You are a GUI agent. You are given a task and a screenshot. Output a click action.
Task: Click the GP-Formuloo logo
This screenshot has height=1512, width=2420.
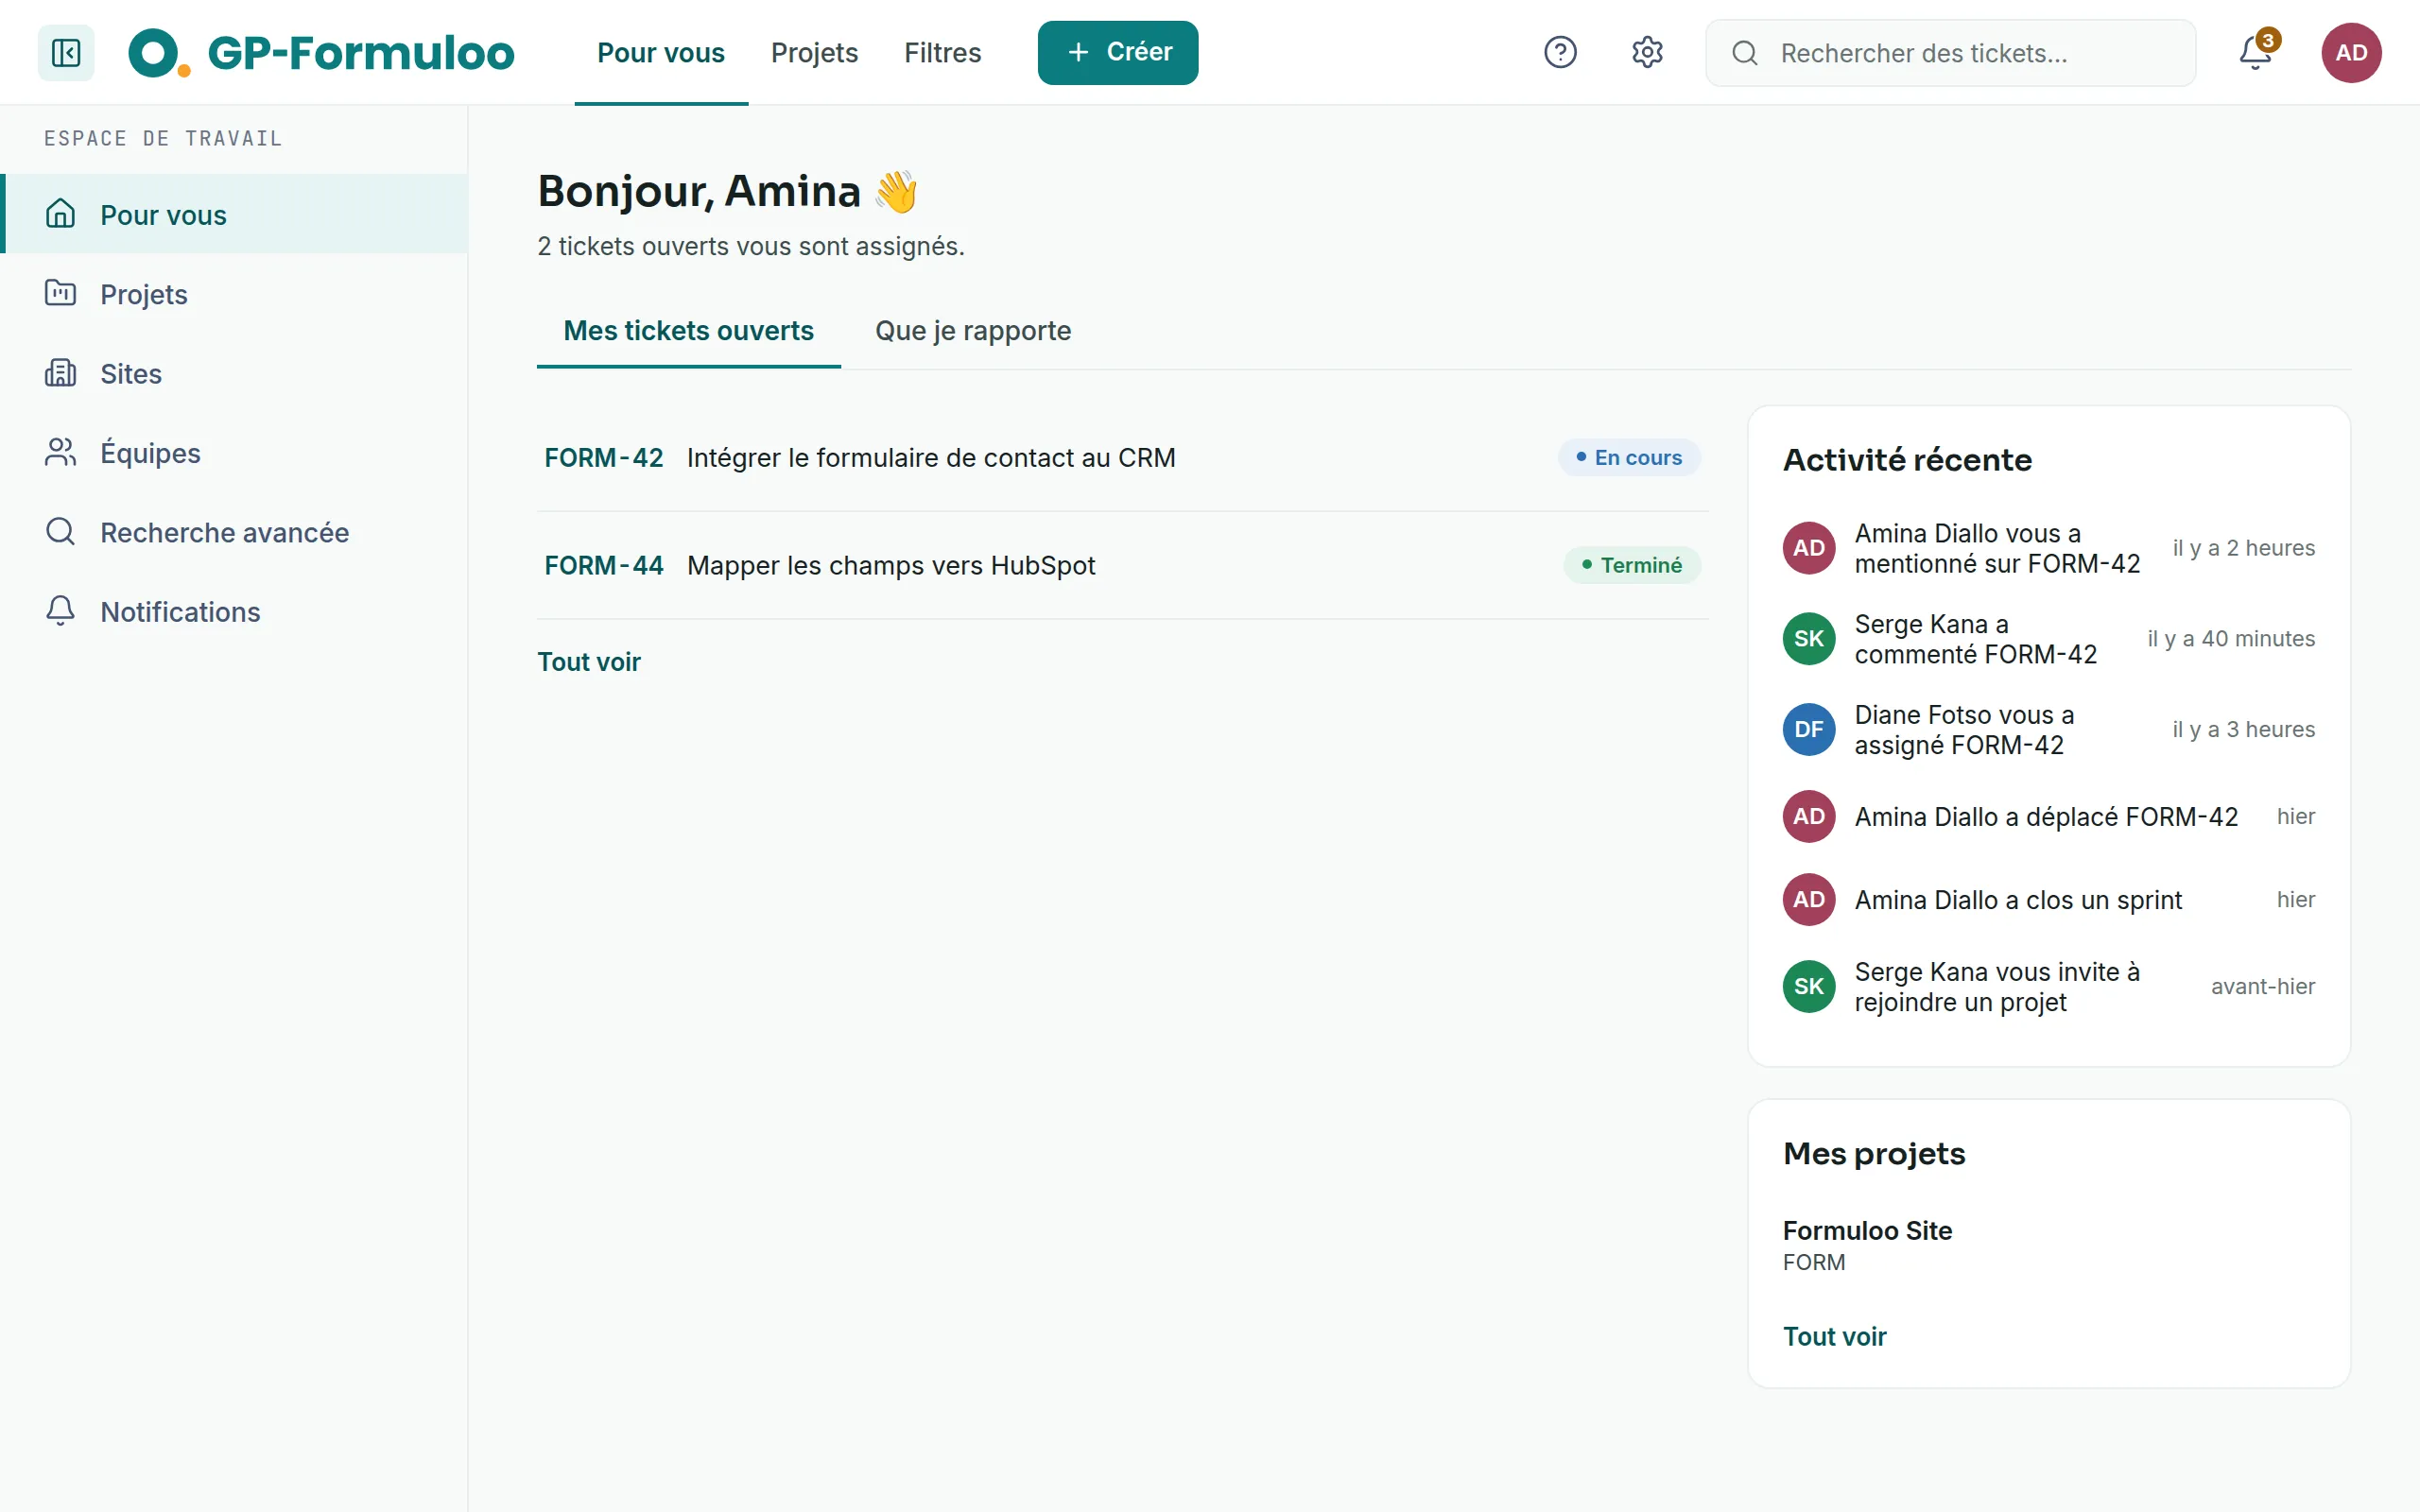coord(321,52)
